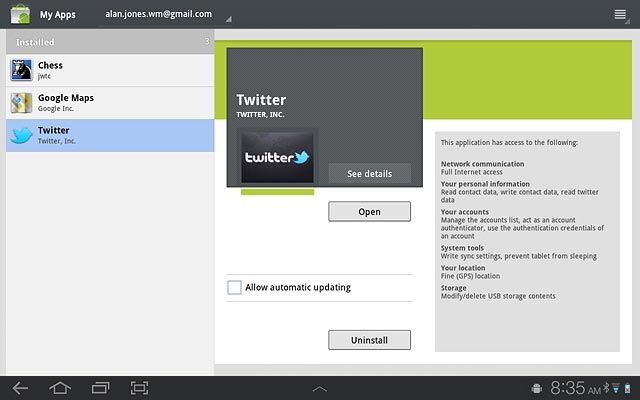Viewport: 640px width, 400px height.
Task: Tap the Android Market bag icon
Action: click(19, 15)
